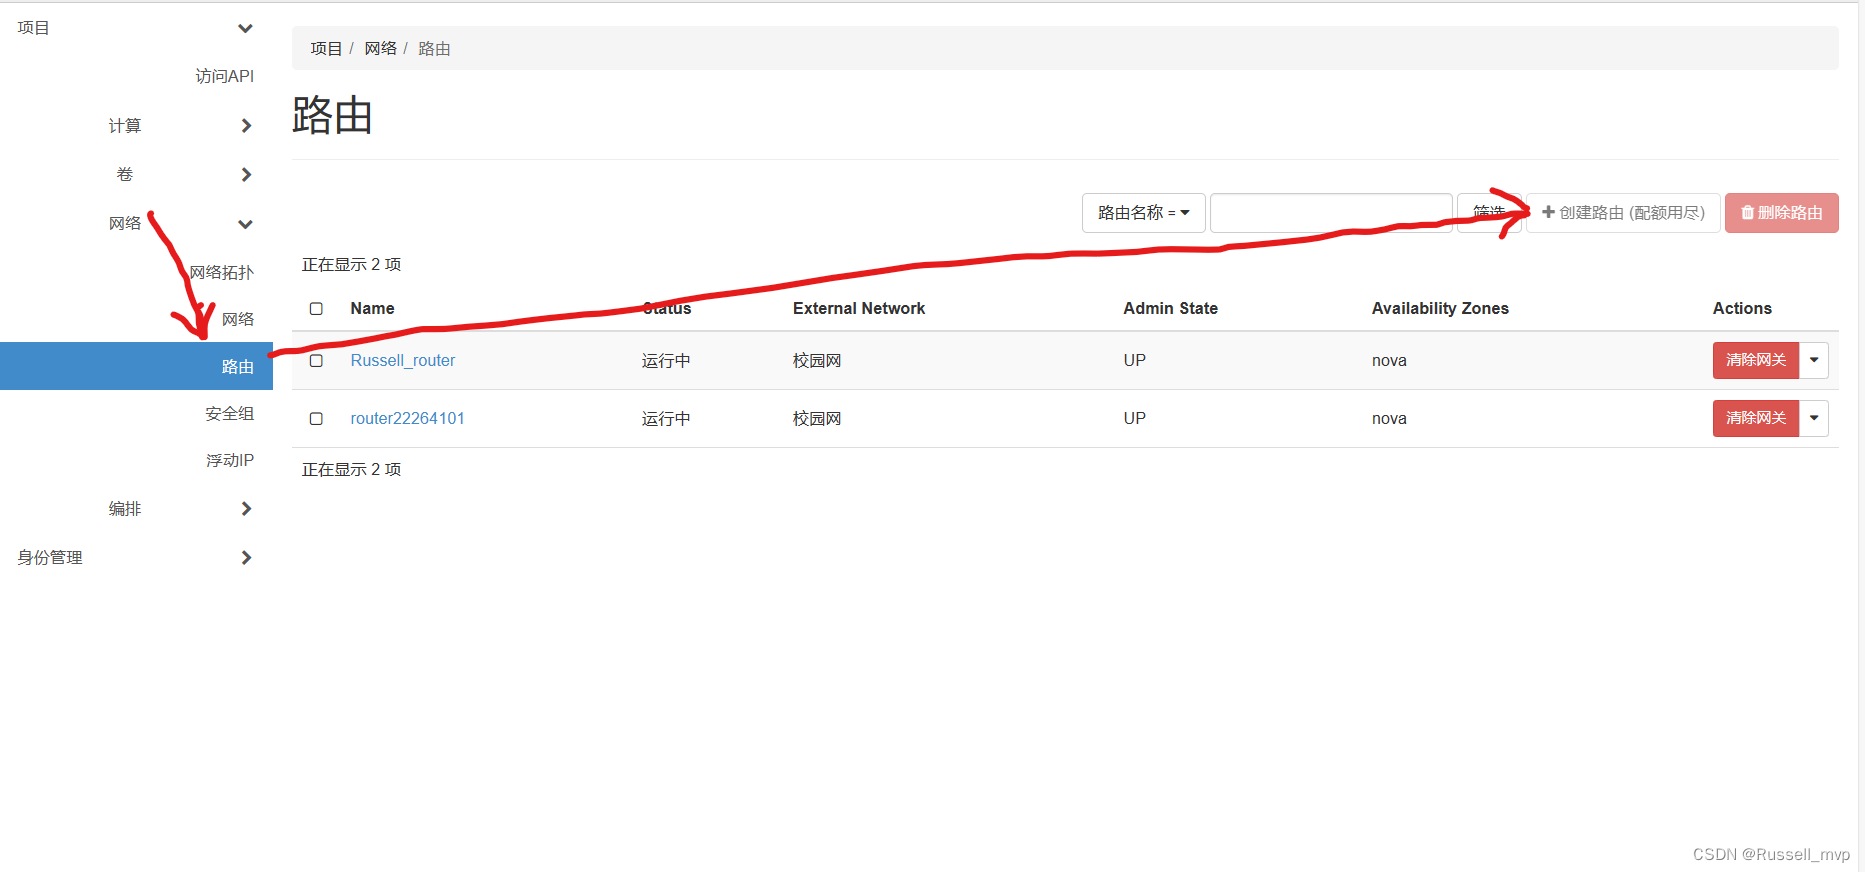Expand the 卷 section chevron
The image size is (1865, 872).
(x=246, y=174)
